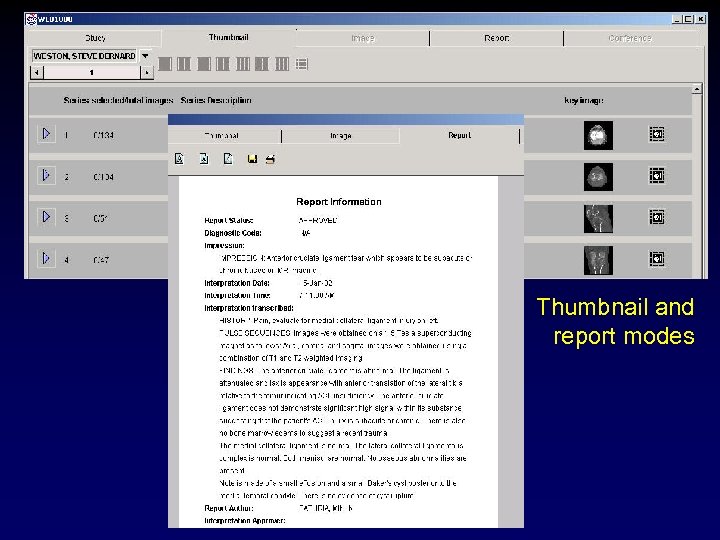
Task: Open the patient name dropdown arrow
Action: coord(145,56)
